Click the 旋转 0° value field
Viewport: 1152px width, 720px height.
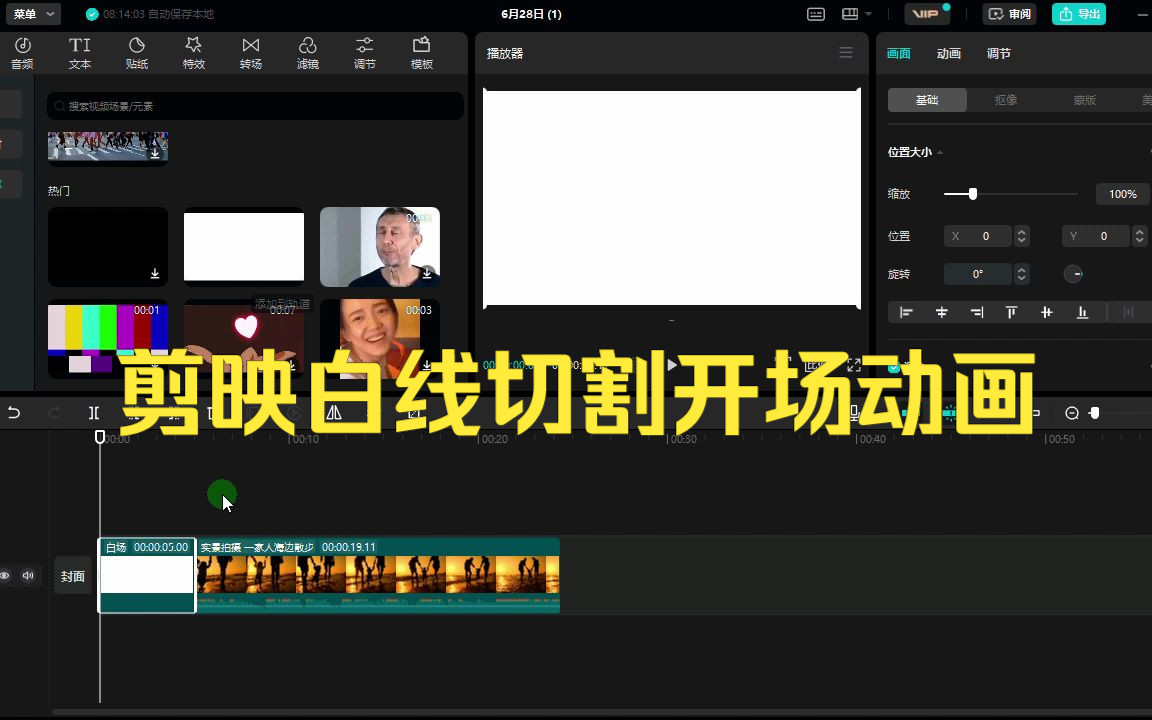coord(978,274)
